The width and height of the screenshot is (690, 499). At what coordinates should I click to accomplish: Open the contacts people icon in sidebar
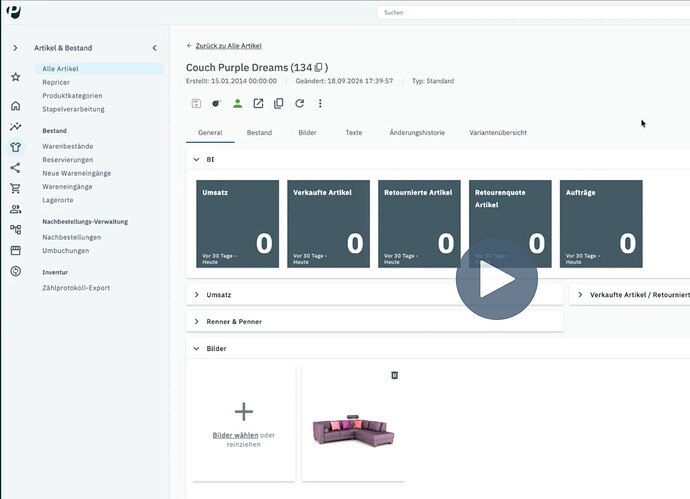(15, 209)
